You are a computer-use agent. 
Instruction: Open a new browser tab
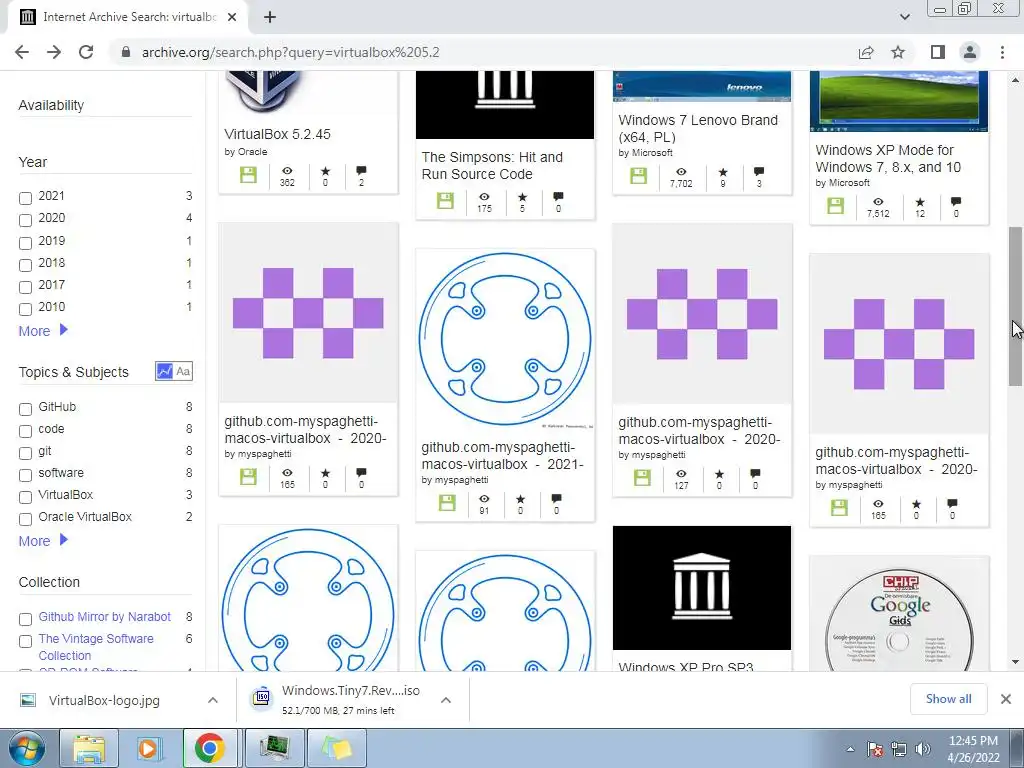[x=270, y=17]
